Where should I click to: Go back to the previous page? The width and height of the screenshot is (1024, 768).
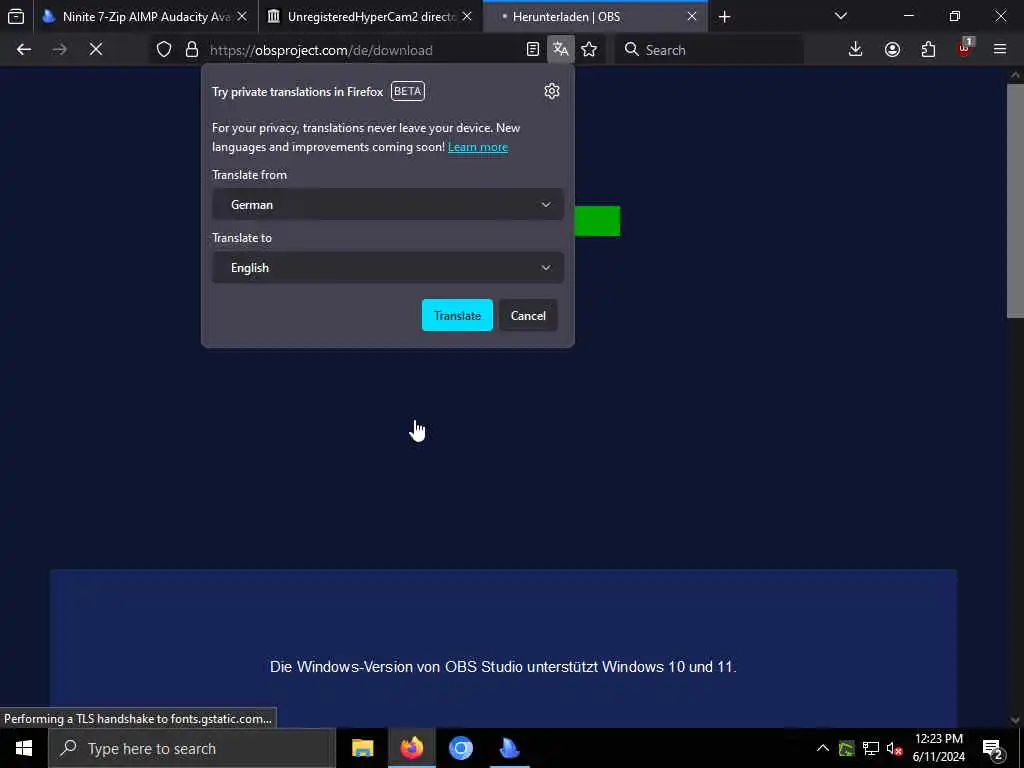click(24, 50)
